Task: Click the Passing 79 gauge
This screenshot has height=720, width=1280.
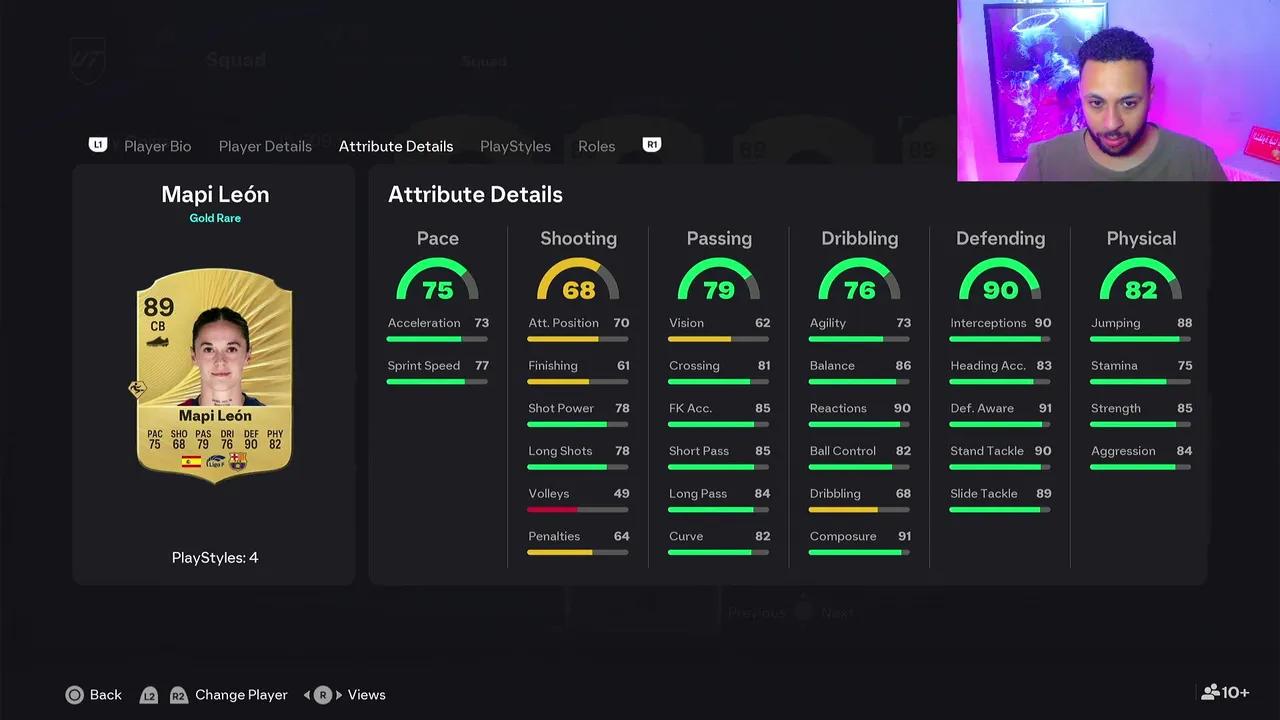Action: pyautogui.click(x=719, y=279)
